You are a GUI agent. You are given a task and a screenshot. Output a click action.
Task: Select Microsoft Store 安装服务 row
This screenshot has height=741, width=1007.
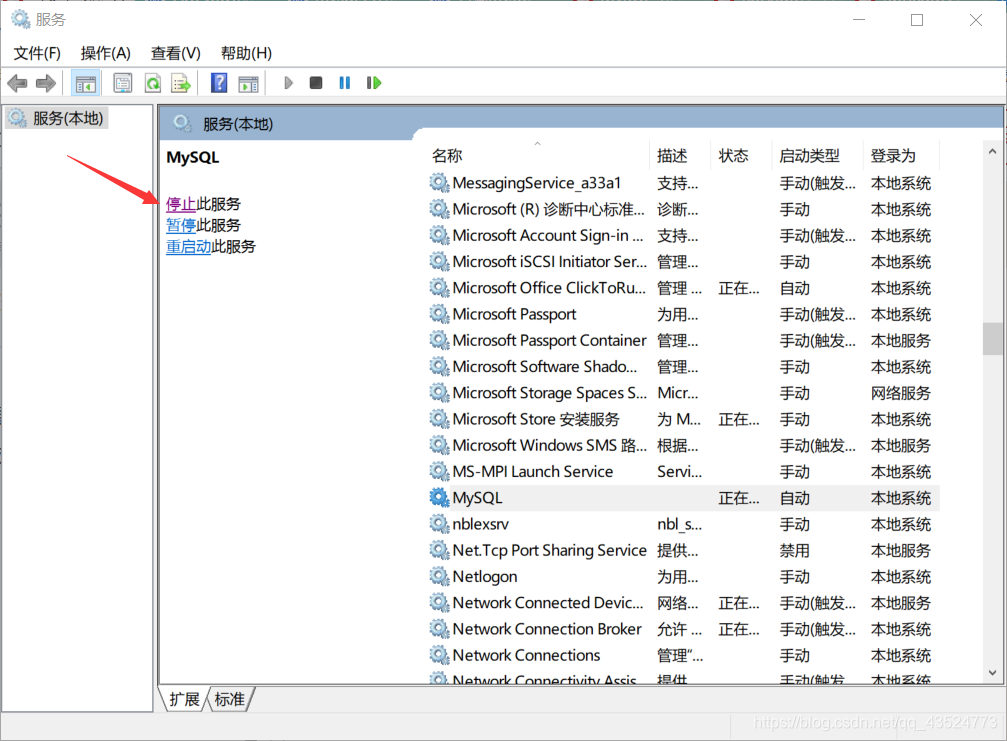[x=683, y=419]
